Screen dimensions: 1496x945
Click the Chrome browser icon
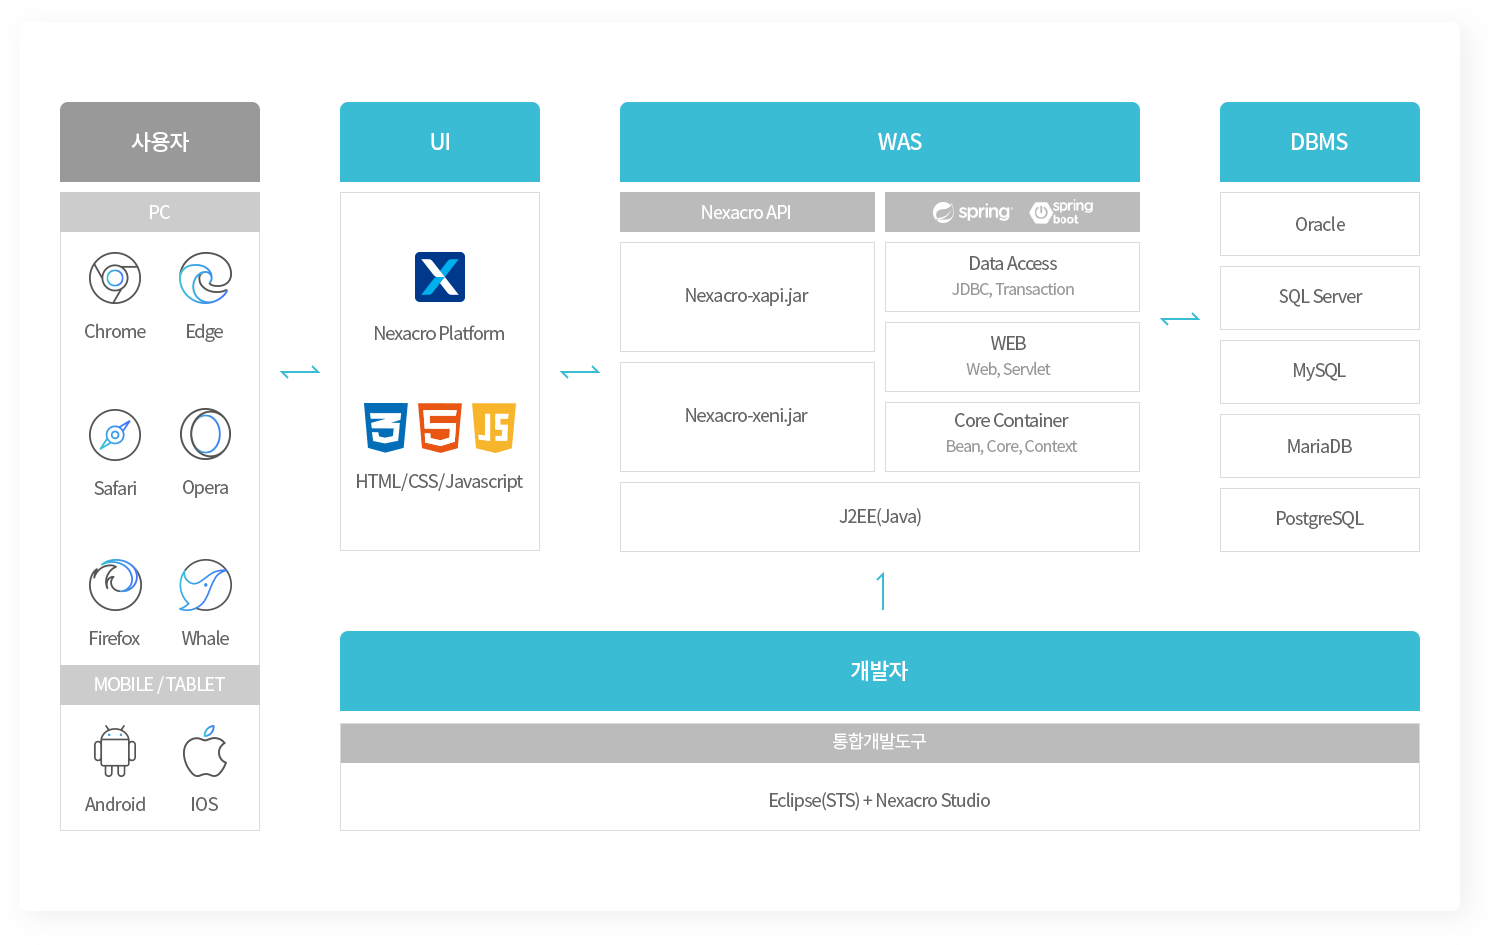click(x=115, y=278)
